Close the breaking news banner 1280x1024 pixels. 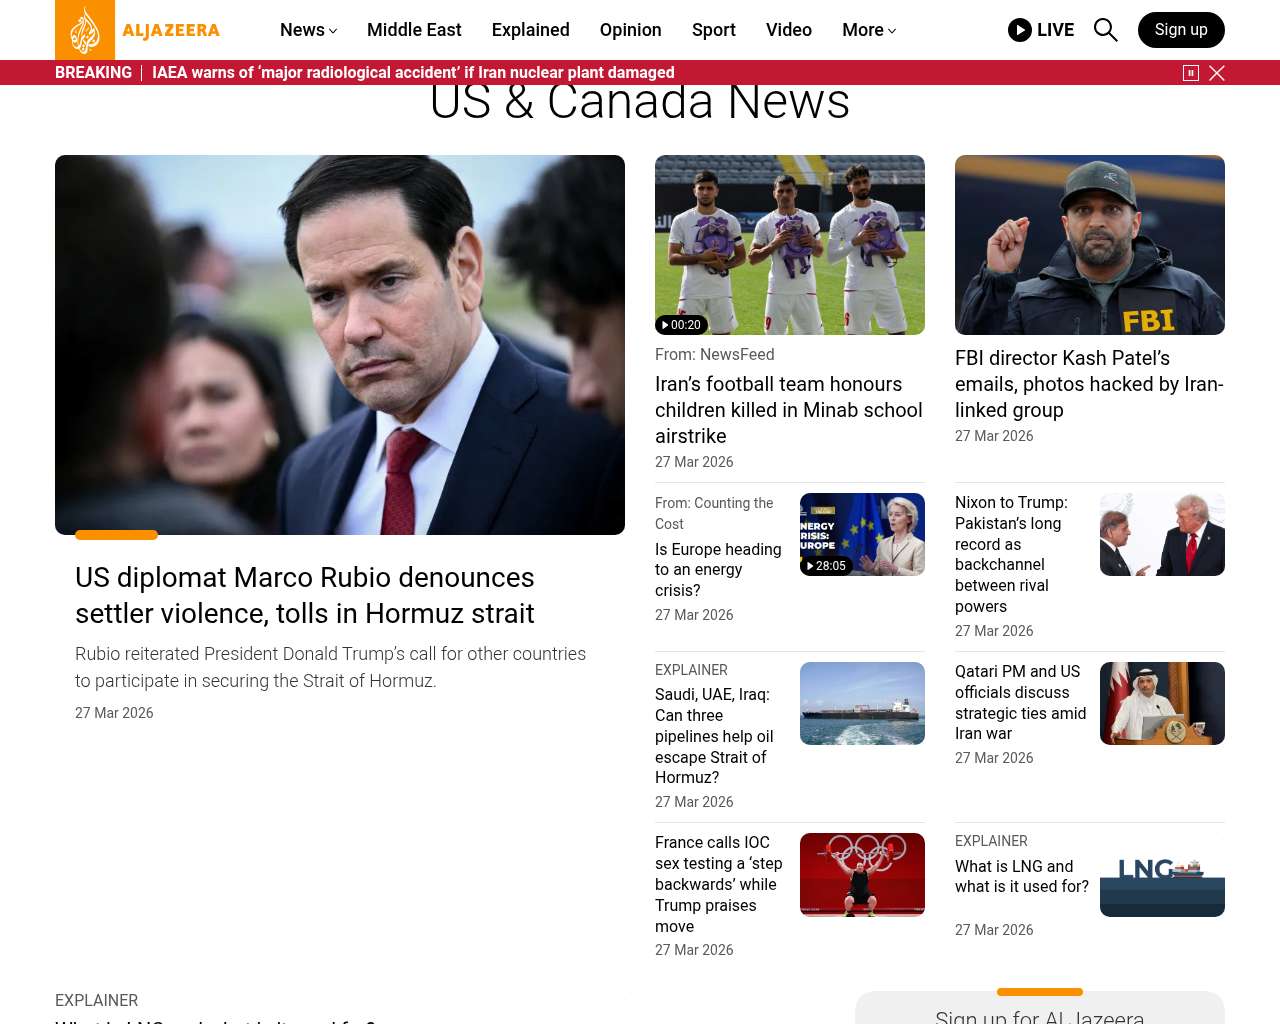pos(1217,73)
